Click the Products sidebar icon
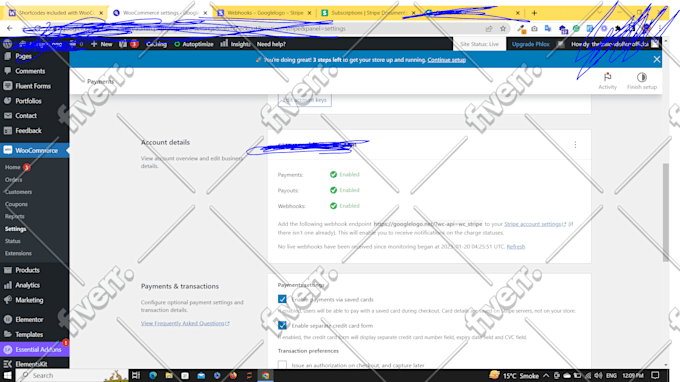Viewport: 680px width, 382px height. pyautogui.click(x=8, y=270)
